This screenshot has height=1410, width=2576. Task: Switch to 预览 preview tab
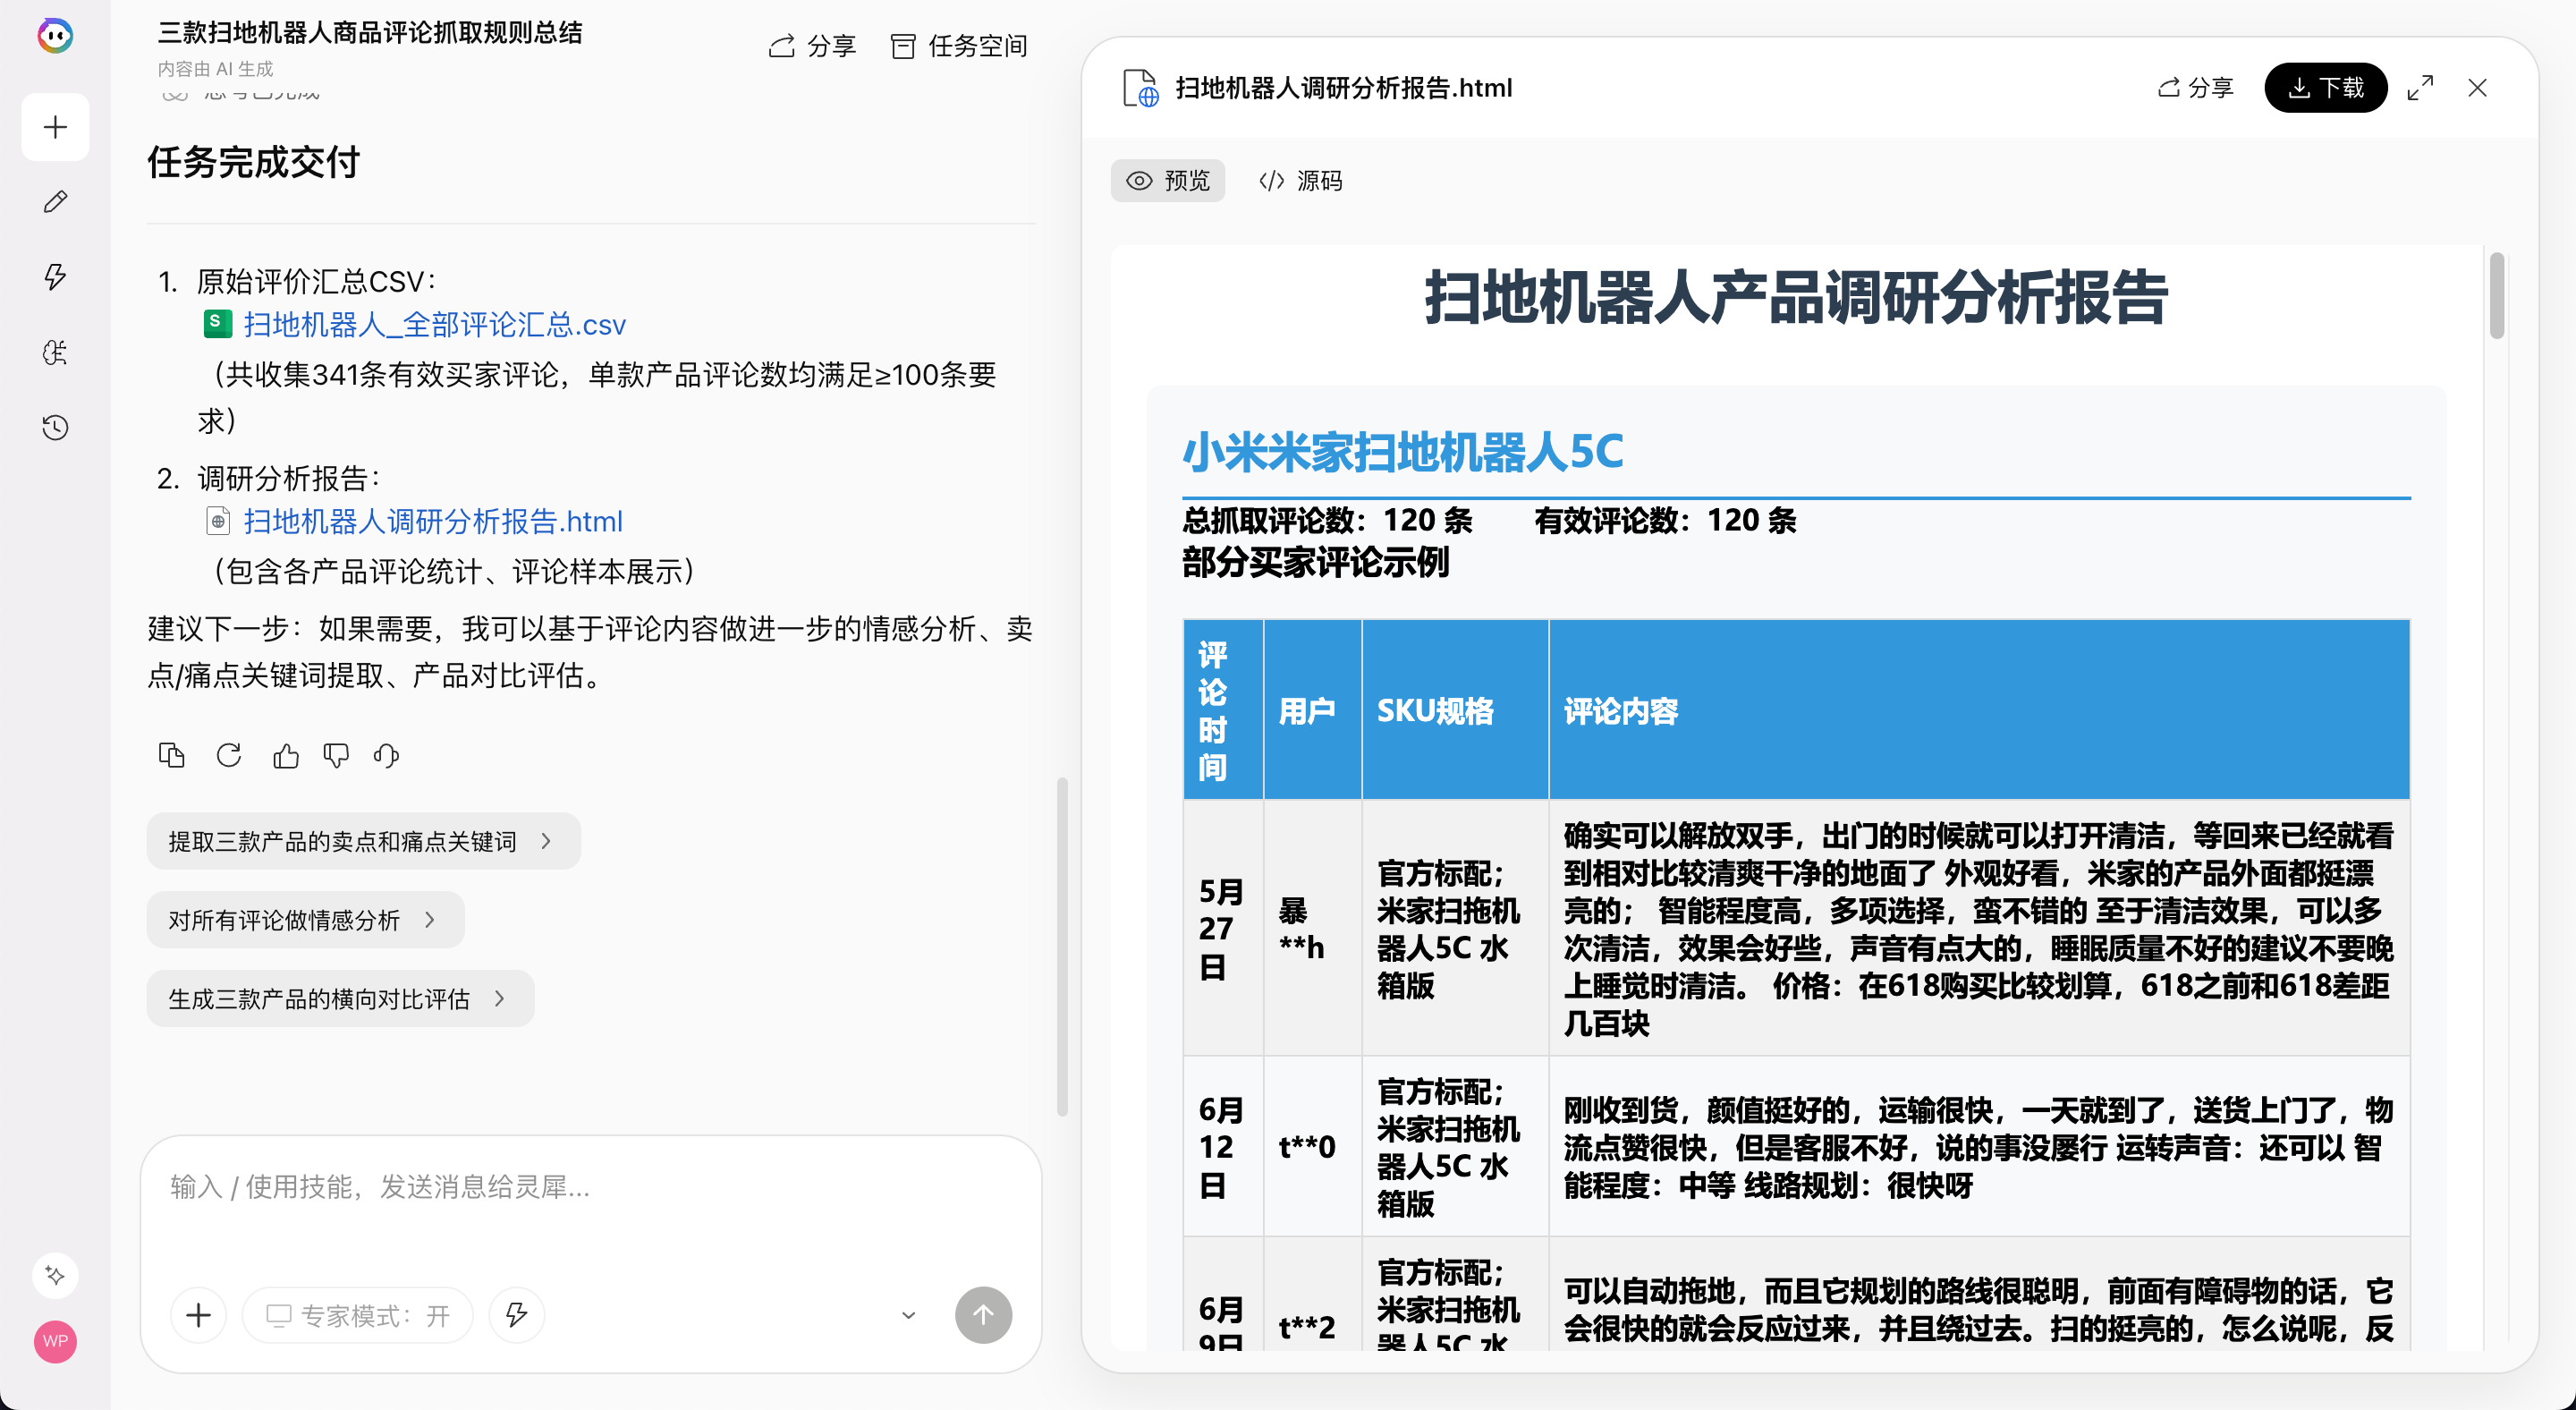click(1168, 181)
